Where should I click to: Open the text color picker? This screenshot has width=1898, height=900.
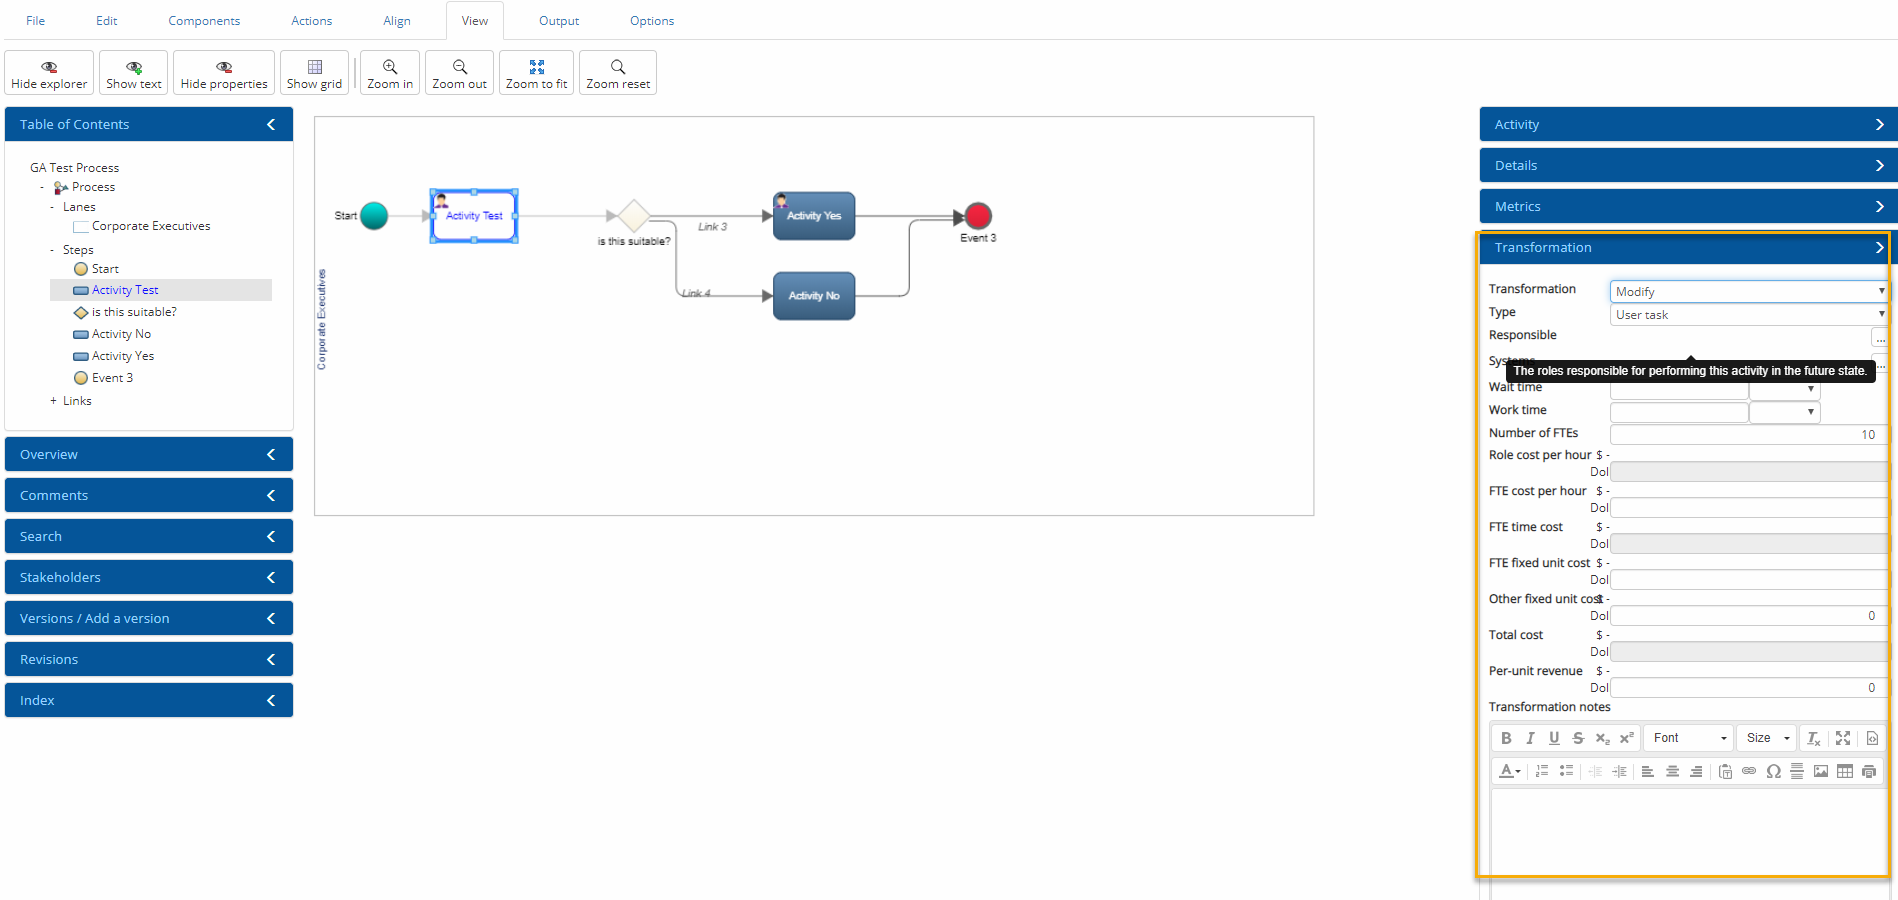pyautogui.click(x=1509, y=771)
